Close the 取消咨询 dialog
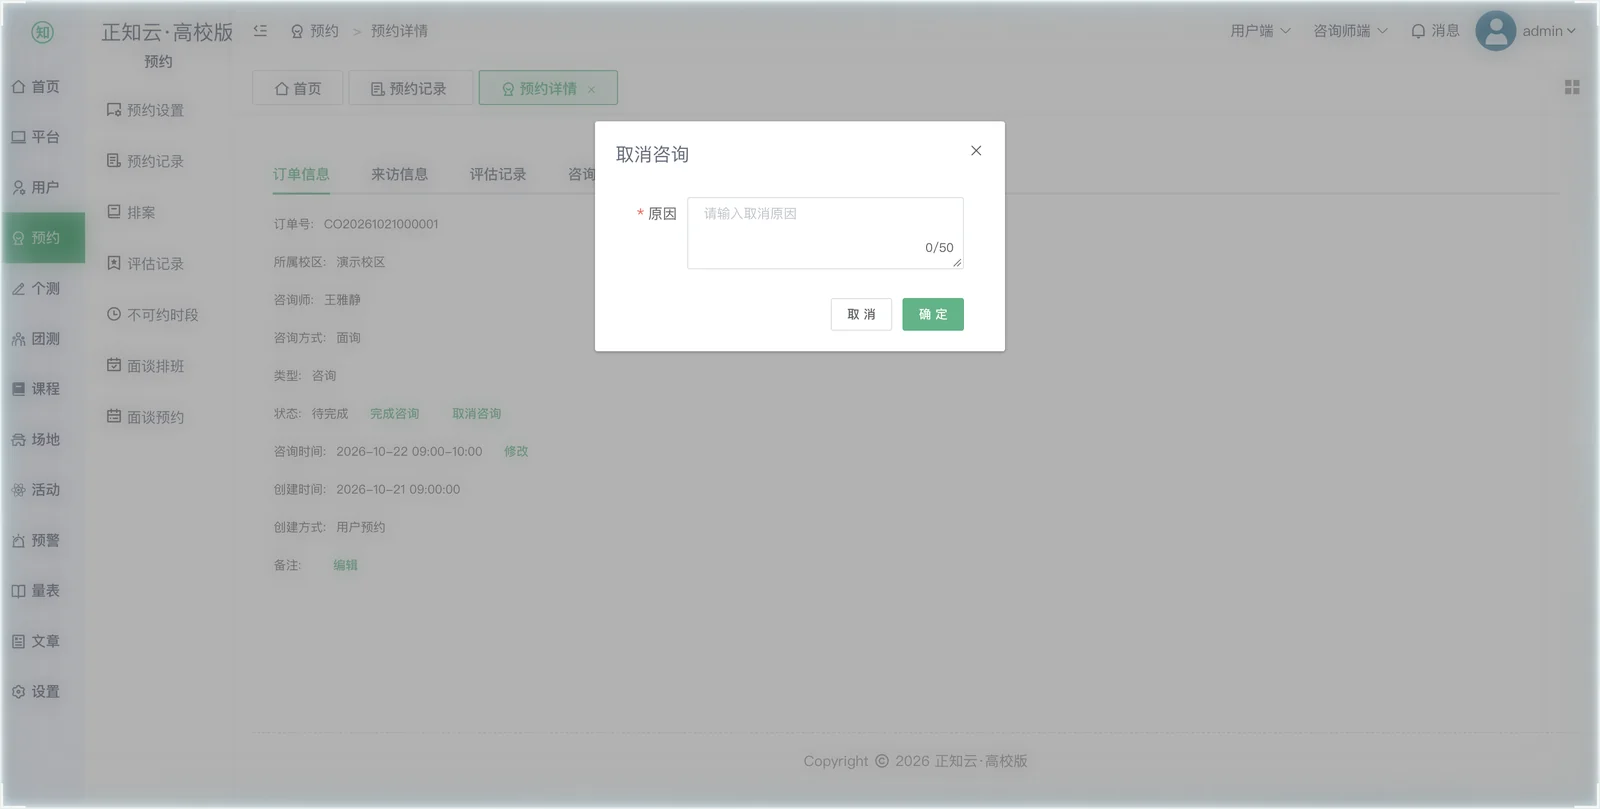Screen dimensions: 1600x809 coord(976,151)
